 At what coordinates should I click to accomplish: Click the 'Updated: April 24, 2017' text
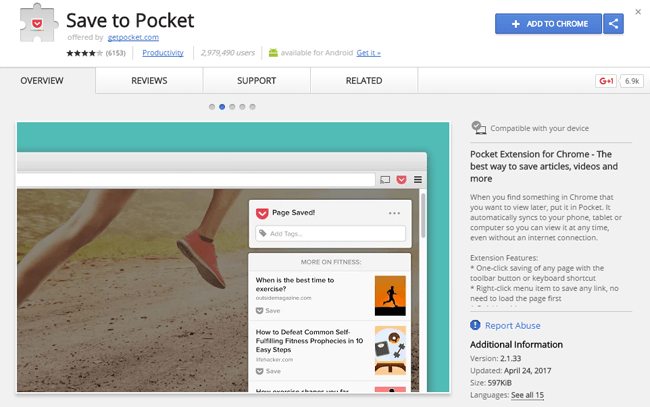pos(511,371)
